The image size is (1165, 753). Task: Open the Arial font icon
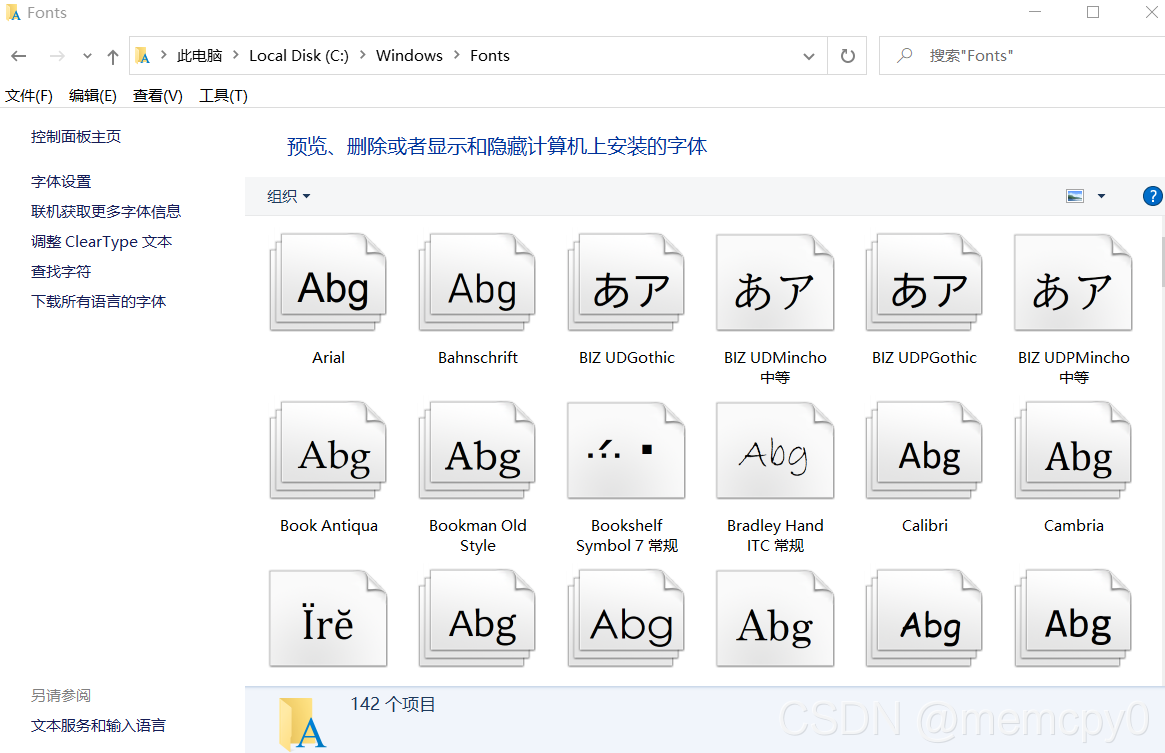pos(328,282)
